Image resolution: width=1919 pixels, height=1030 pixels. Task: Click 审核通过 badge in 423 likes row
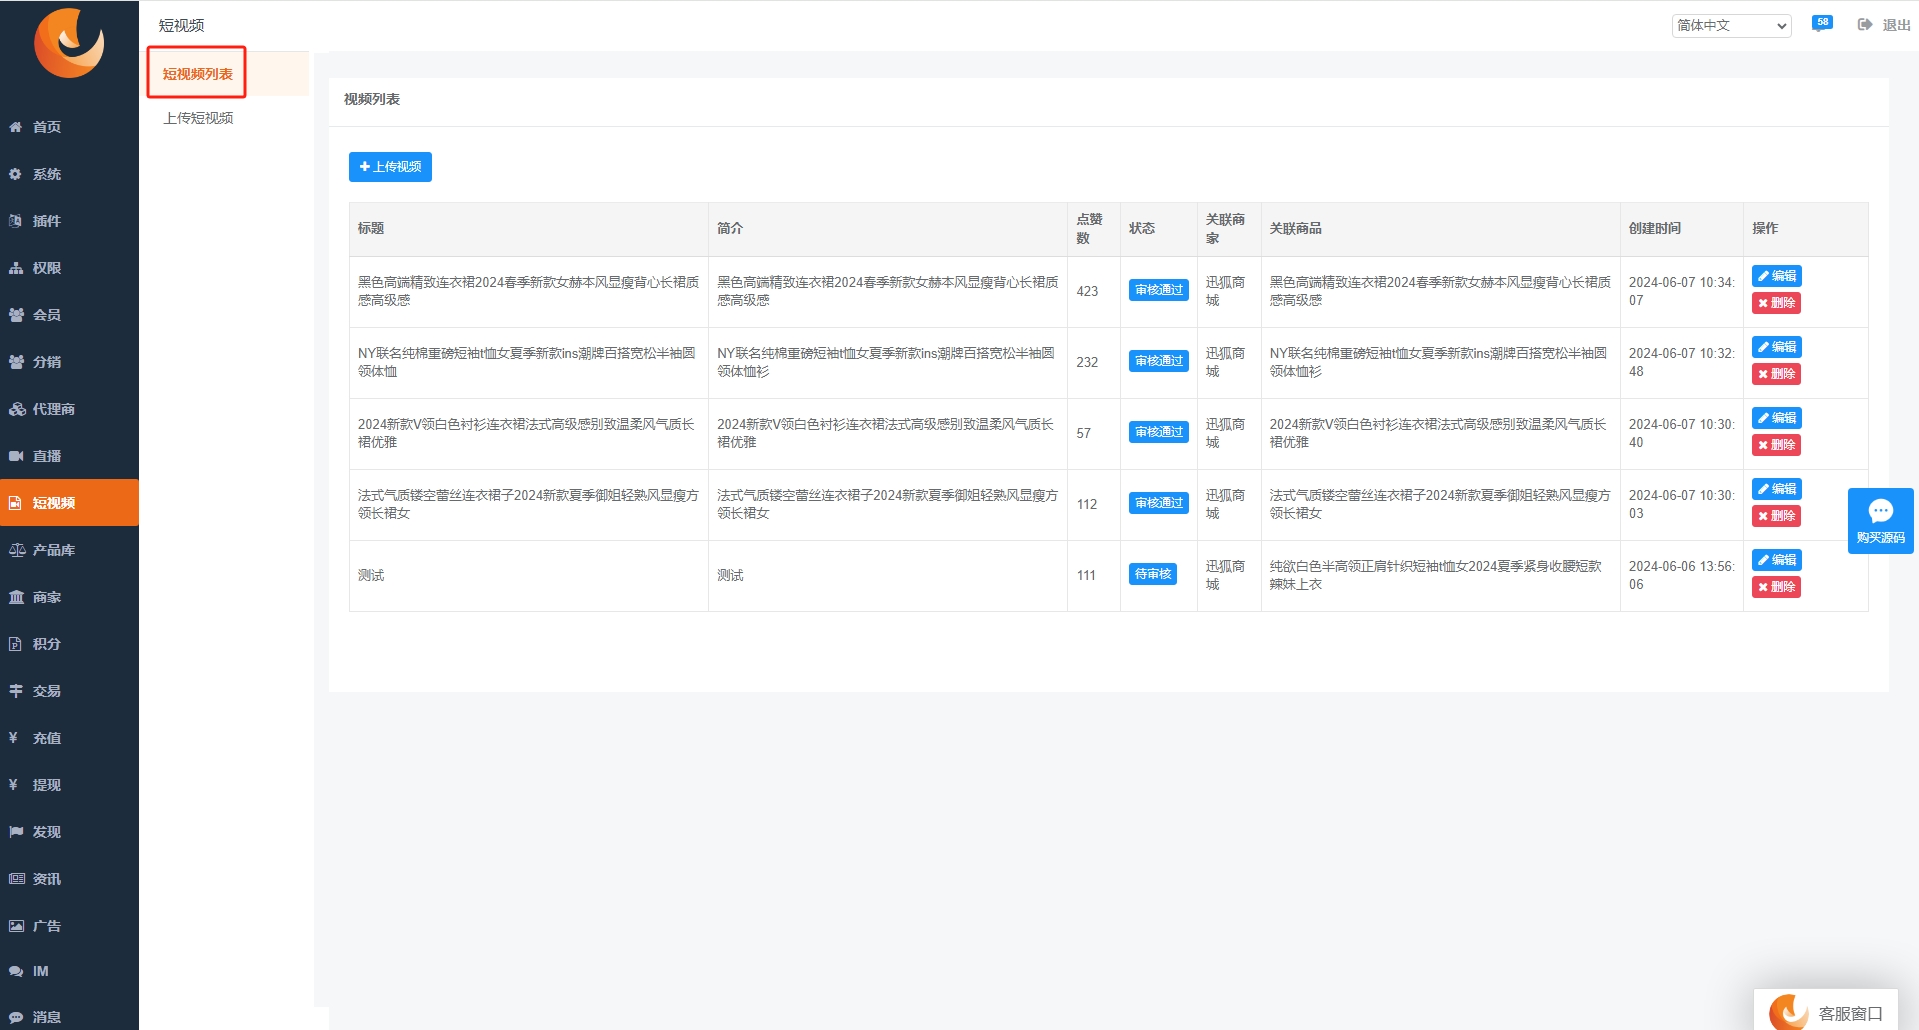click(x=1159, y=290)
